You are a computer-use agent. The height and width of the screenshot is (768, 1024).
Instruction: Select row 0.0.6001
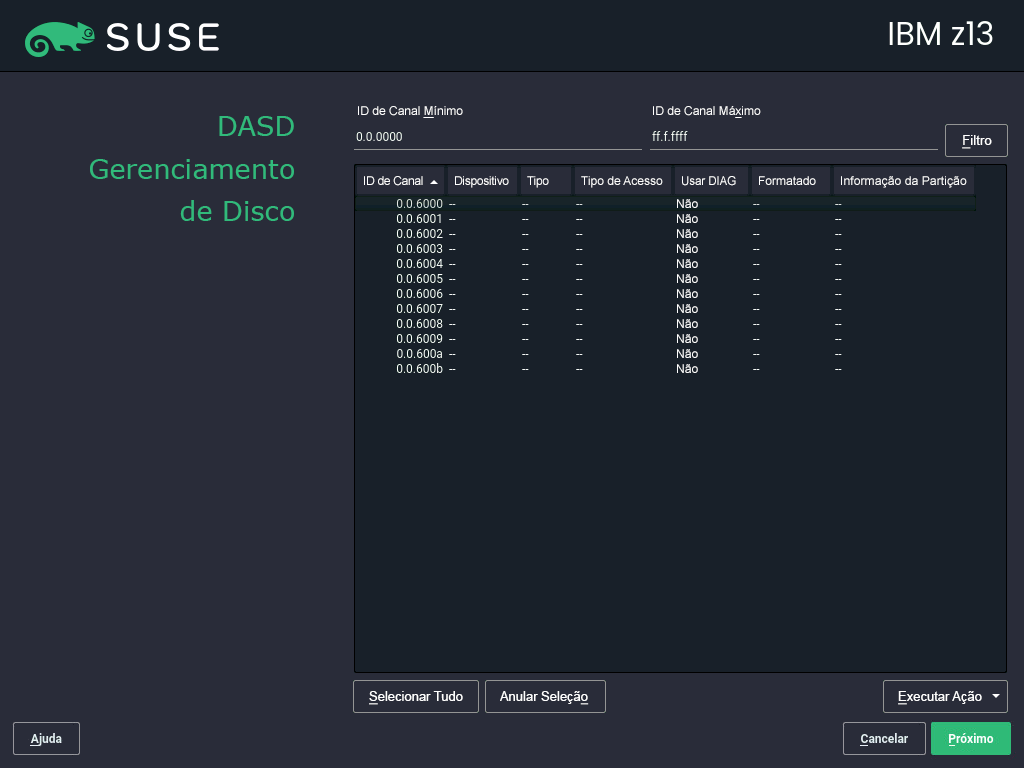665,219
